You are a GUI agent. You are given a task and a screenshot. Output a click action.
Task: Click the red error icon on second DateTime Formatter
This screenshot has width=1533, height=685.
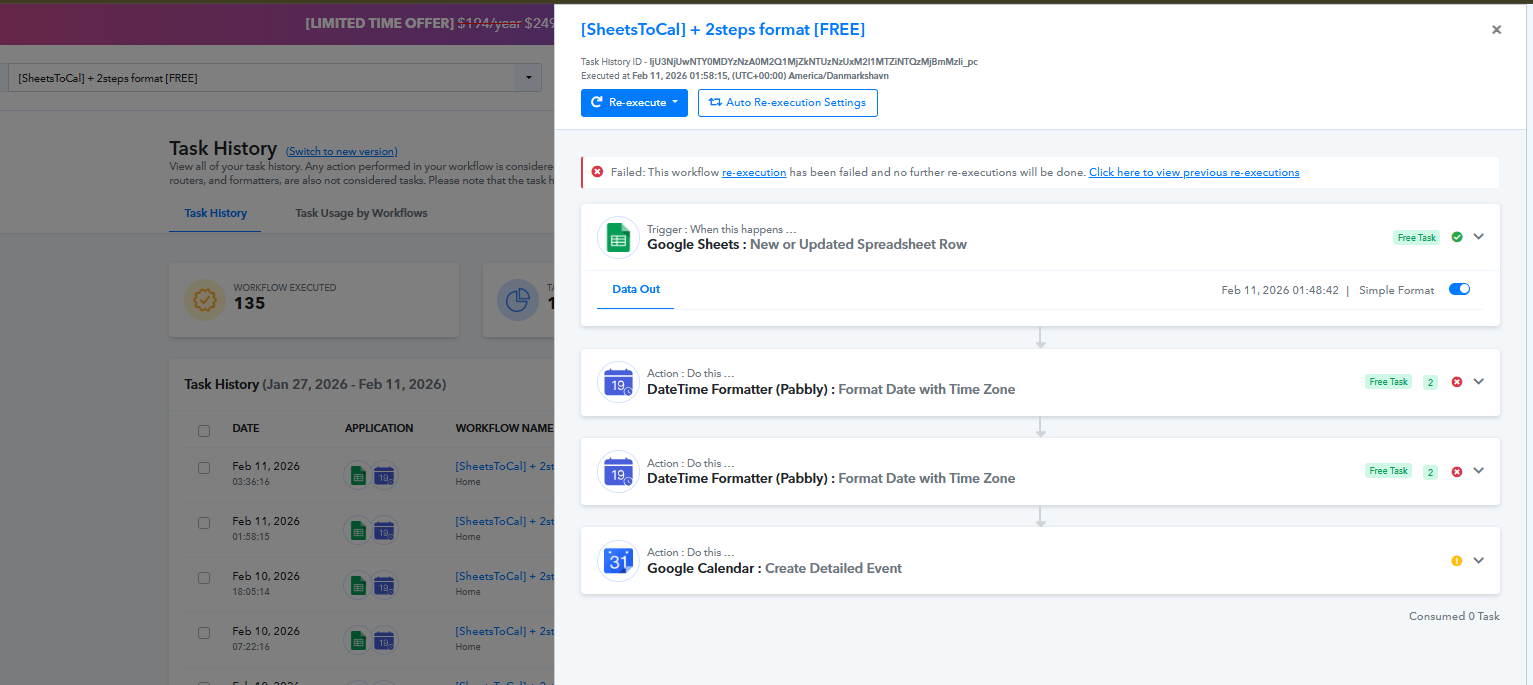click(x=1456, y=471)
